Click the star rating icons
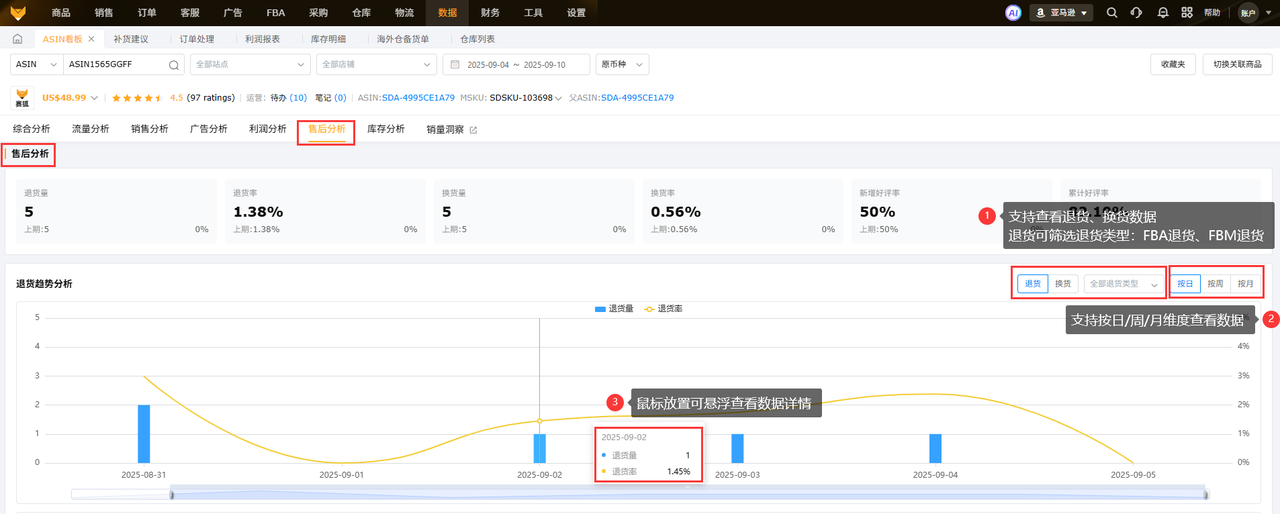 click(x=137, y=98)
